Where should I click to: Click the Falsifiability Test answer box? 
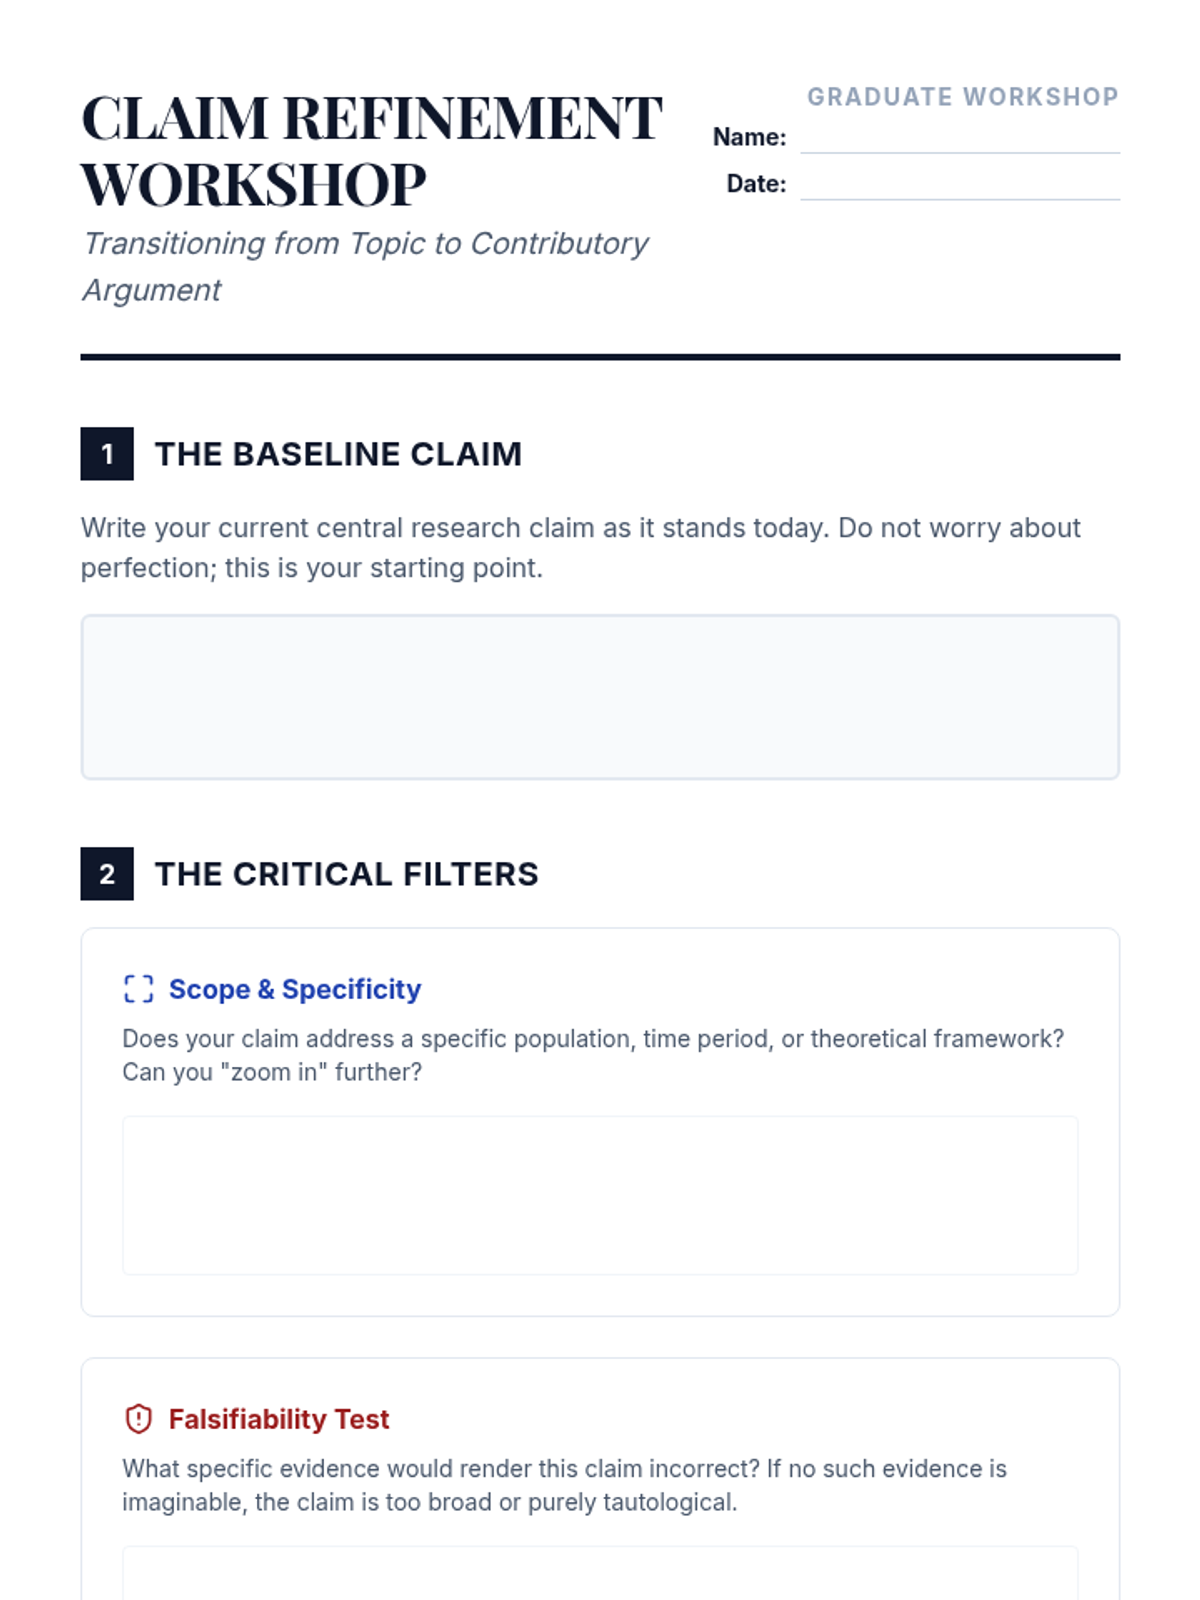(x=600, y=1575)
